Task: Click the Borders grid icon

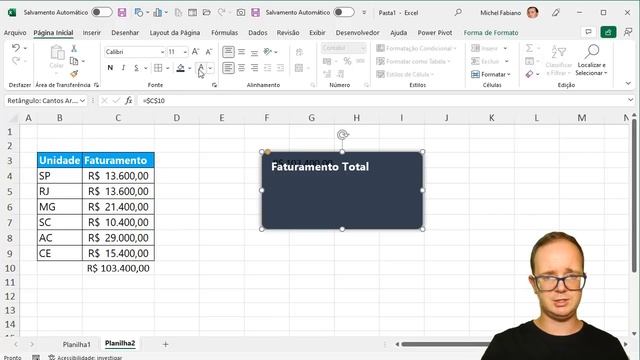Action: tap(158, 68)
